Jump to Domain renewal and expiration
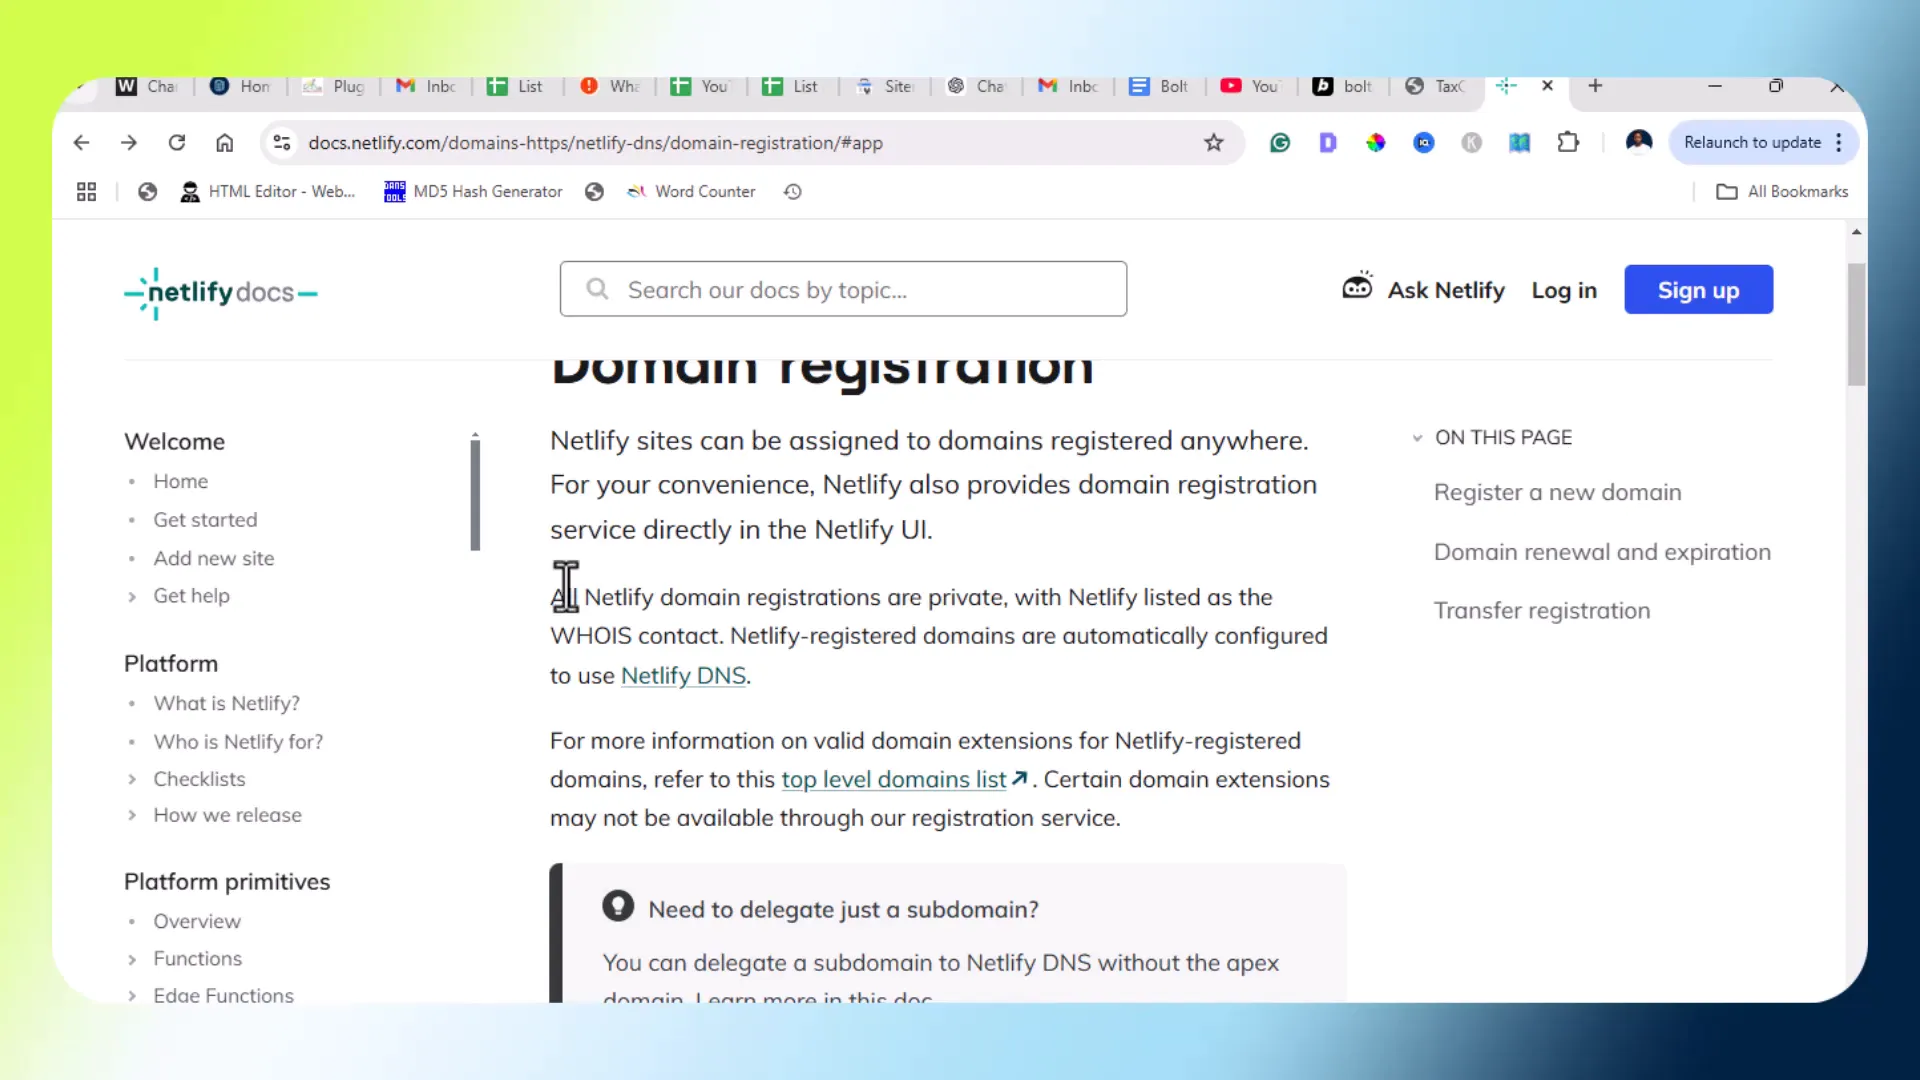The image size is (1920, 1080). pyautogui.click(x=1602, y=552)
